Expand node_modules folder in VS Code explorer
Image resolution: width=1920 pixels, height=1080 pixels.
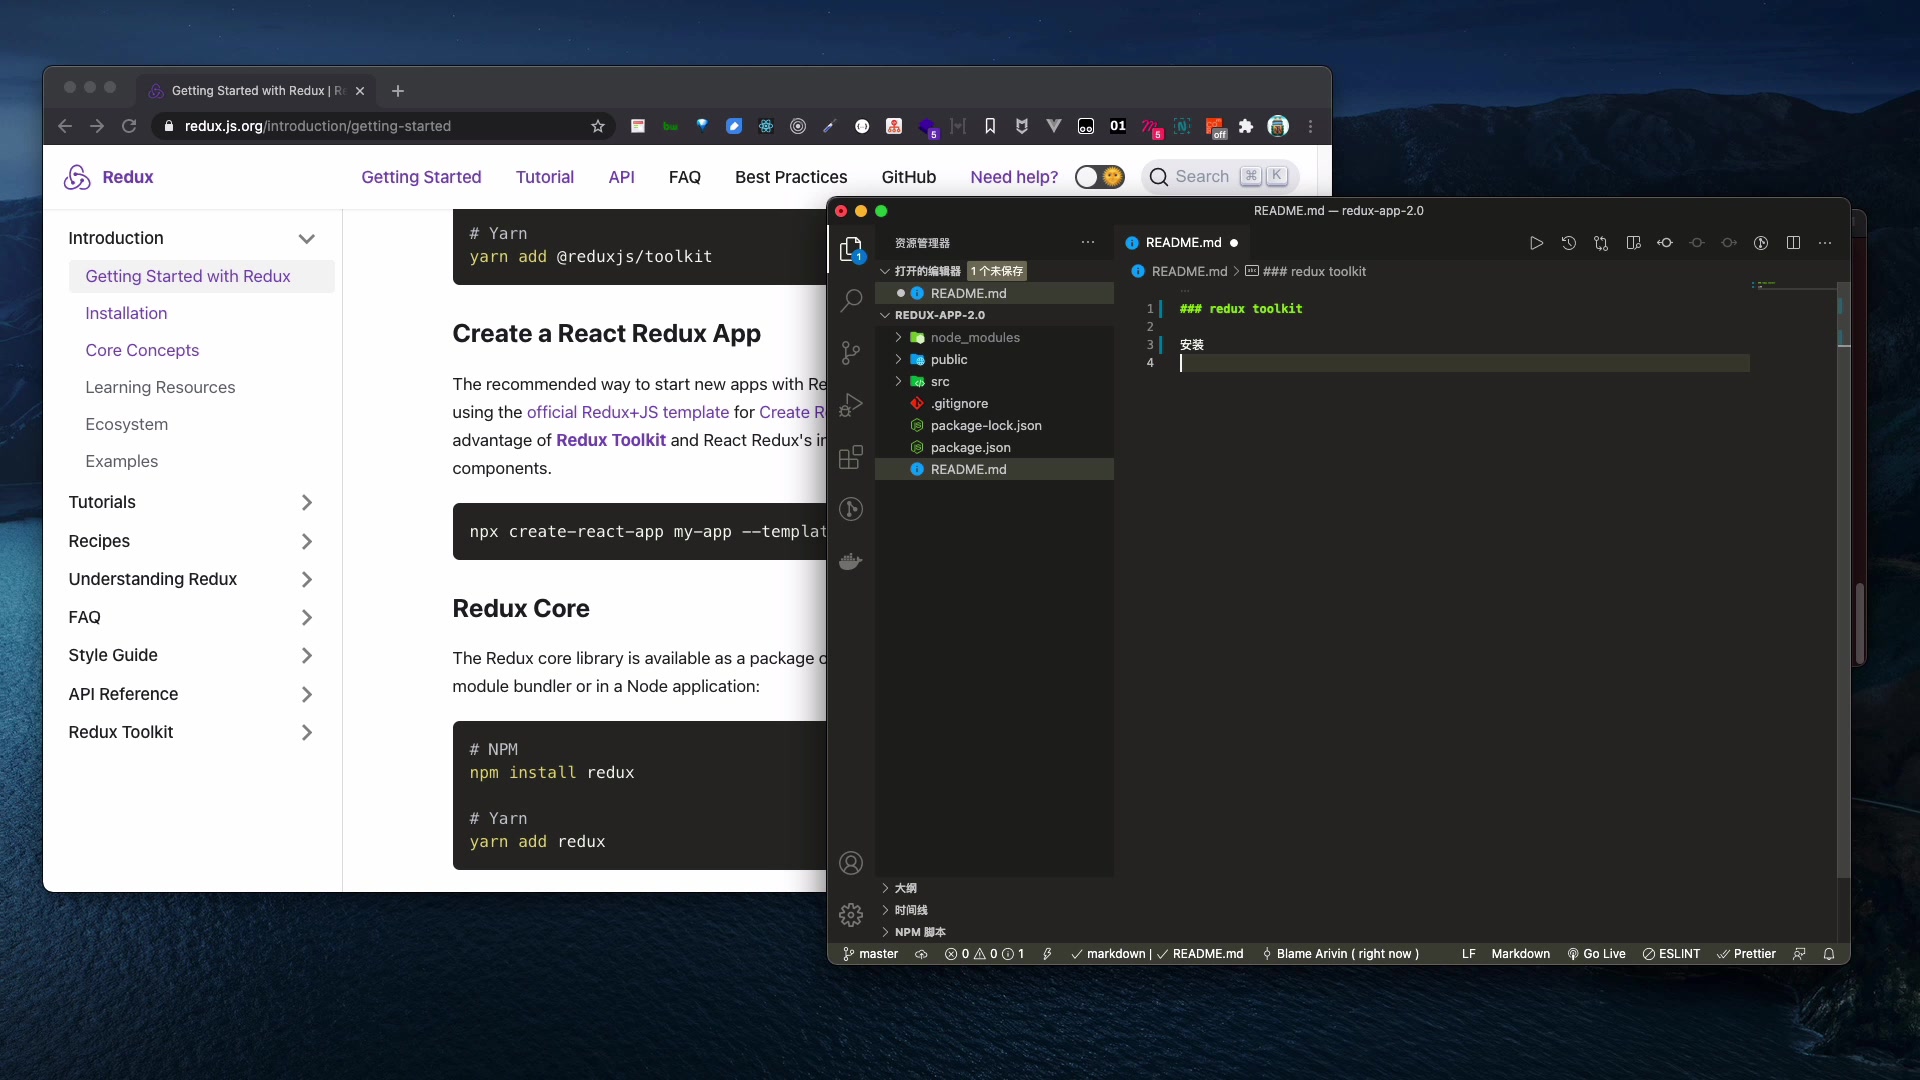[994, 337]
